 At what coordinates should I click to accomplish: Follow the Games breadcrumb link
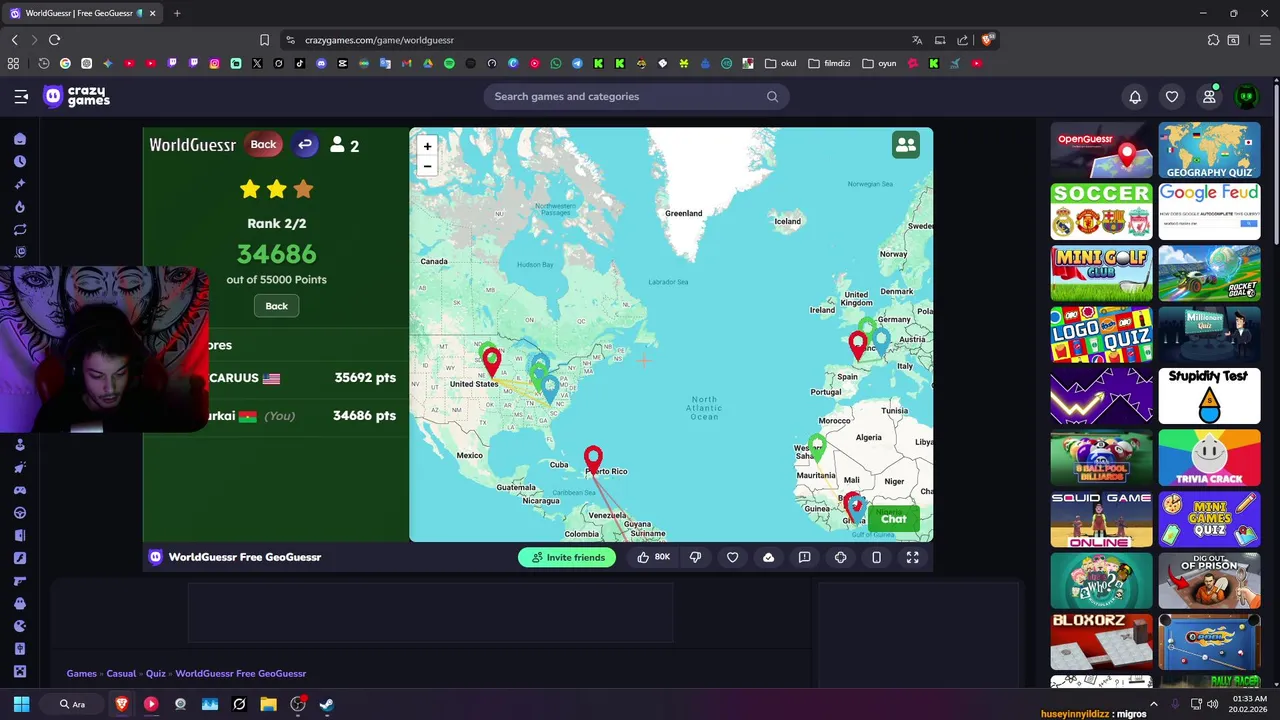pos(82,674)
